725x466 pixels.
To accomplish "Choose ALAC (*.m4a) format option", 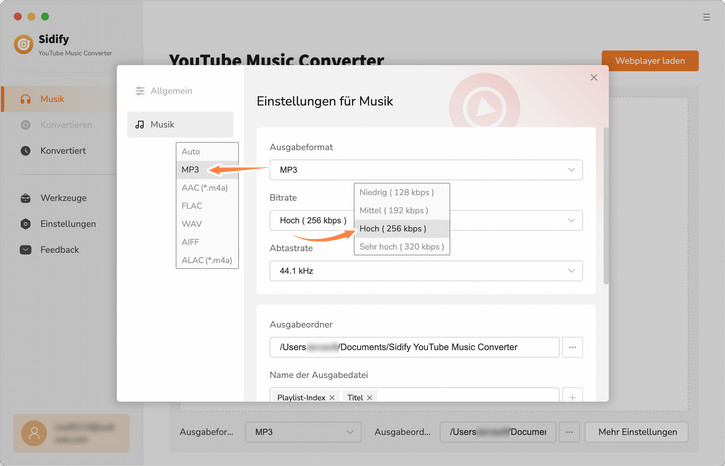I will [207, 260].
